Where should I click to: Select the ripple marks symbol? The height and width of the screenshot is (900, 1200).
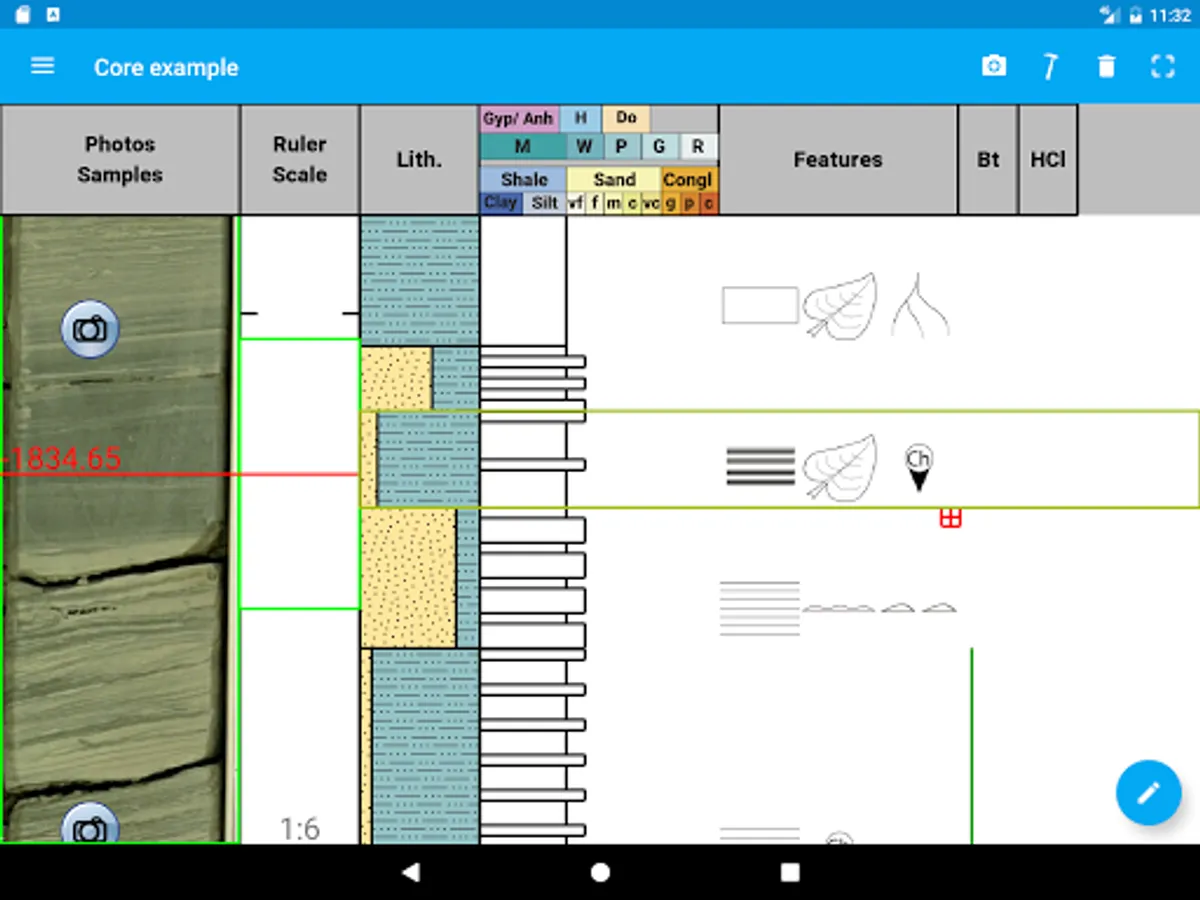pyautogui.click(x=880, y=607)
